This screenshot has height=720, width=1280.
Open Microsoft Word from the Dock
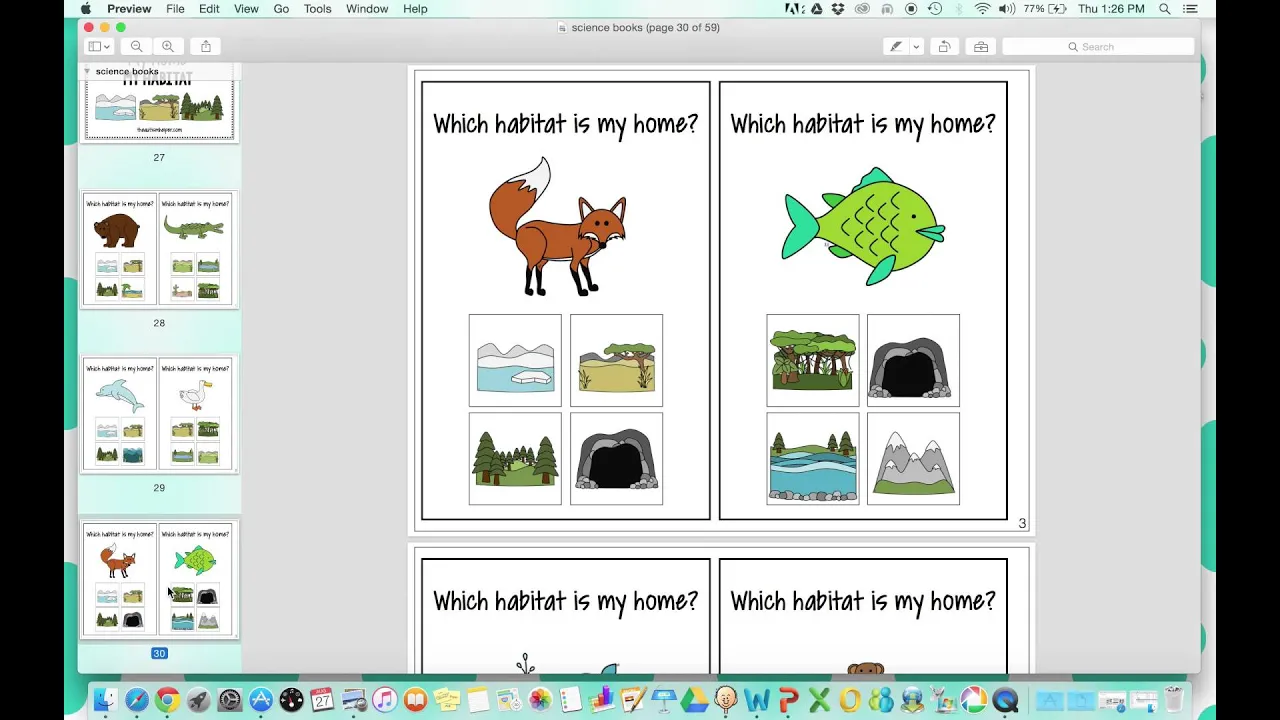click(x=757, y=700)
